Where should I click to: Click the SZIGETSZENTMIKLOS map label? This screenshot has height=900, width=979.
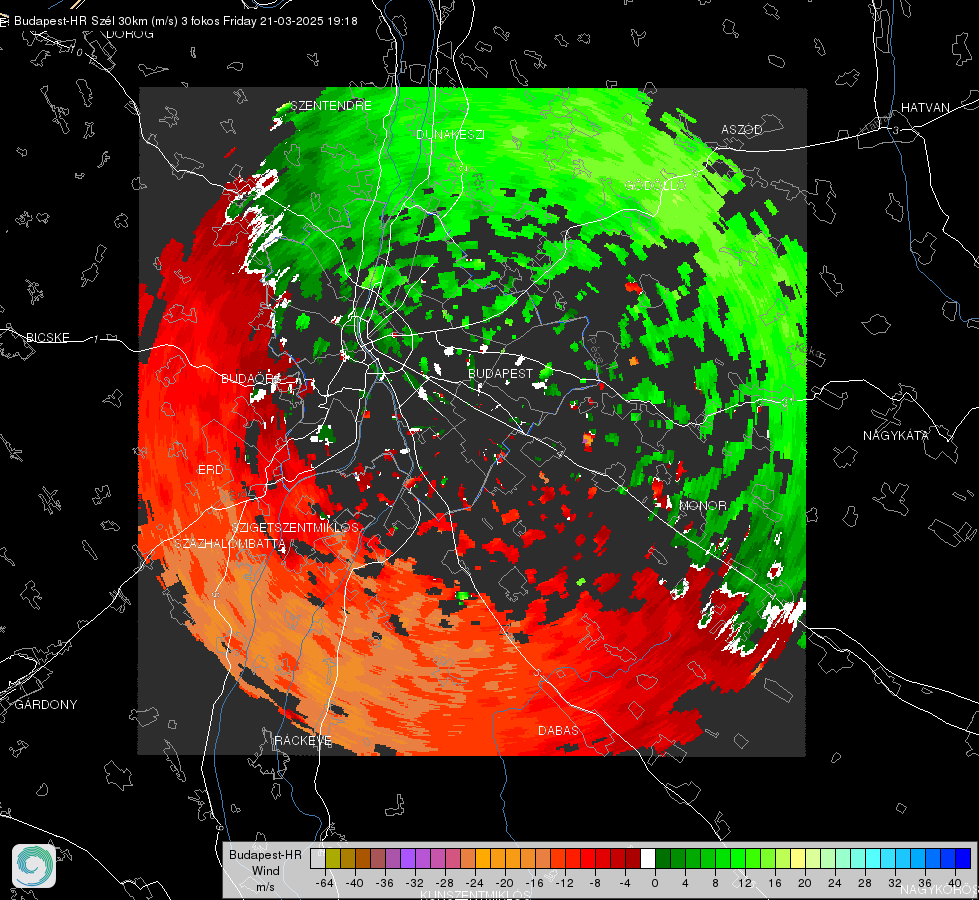tap(295, 527)
